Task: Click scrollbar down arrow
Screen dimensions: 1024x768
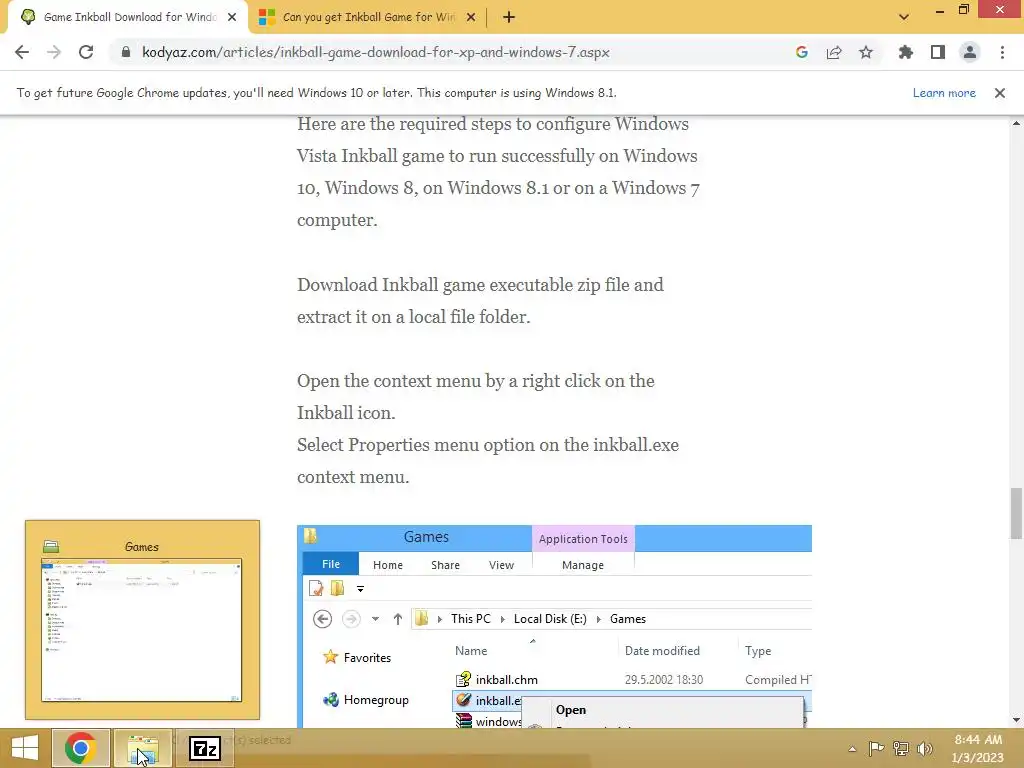Action: 1016,720
